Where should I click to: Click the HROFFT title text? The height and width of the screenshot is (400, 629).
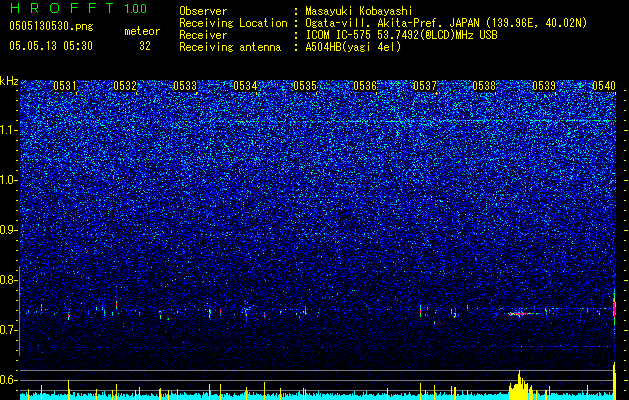coord(63,8)
